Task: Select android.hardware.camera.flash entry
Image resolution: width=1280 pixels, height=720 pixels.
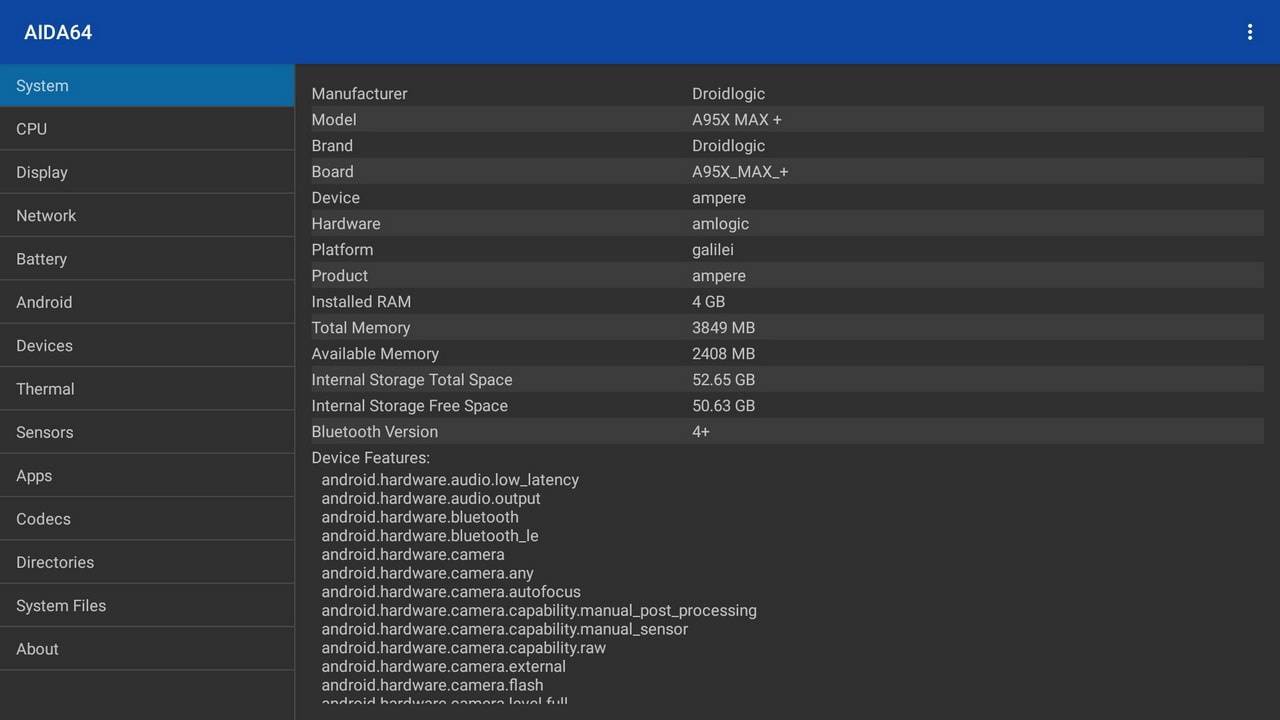Action: (432, 685)
